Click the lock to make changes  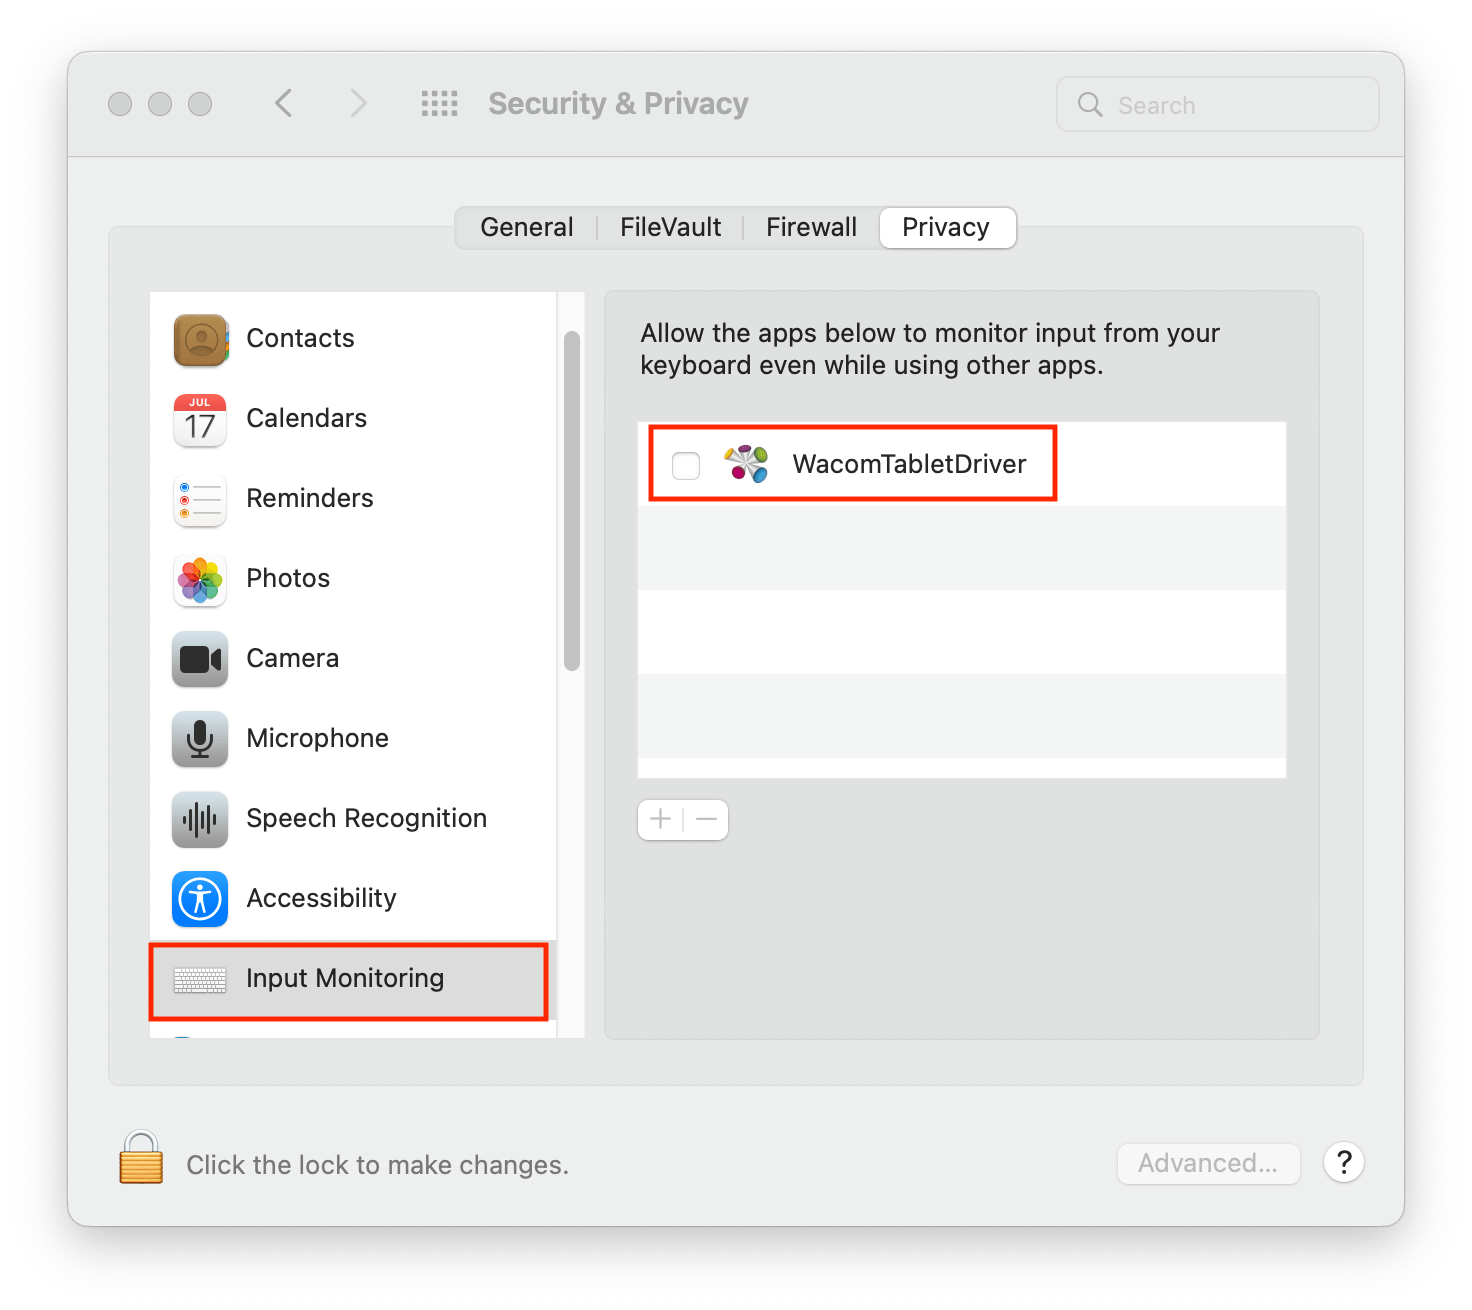pos(140,1160)
